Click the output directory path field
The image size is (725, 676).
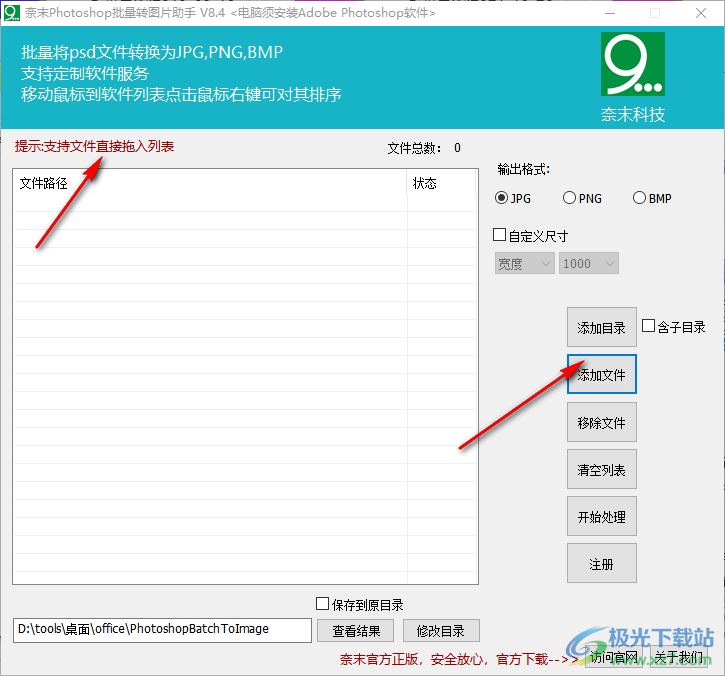[162, 630]
